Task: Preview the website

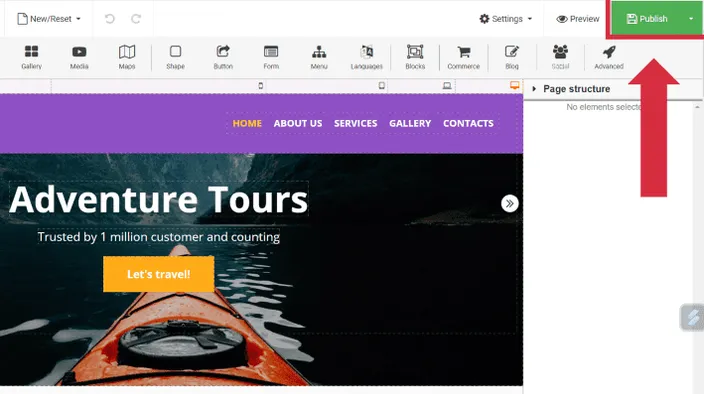Action: click(578, 19)
